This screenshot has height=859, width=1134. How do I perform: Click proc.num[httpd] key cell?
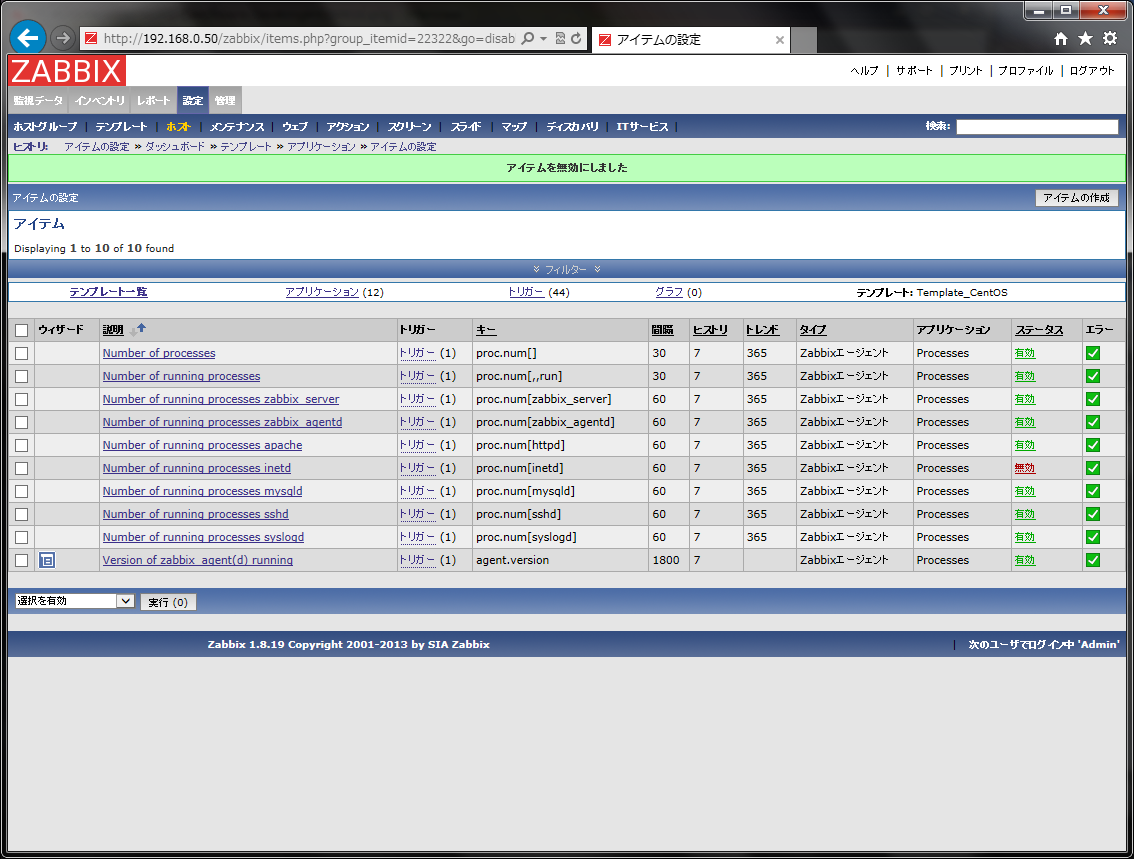pos(521,445)
